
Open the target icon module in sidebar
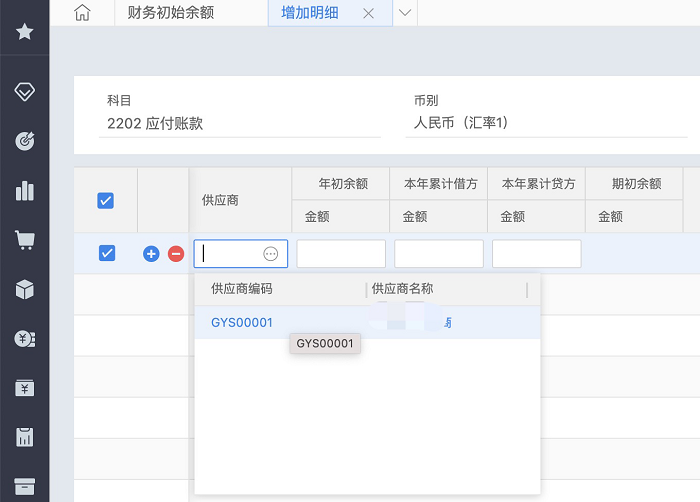pyautogui.click(x=24, y=141)
